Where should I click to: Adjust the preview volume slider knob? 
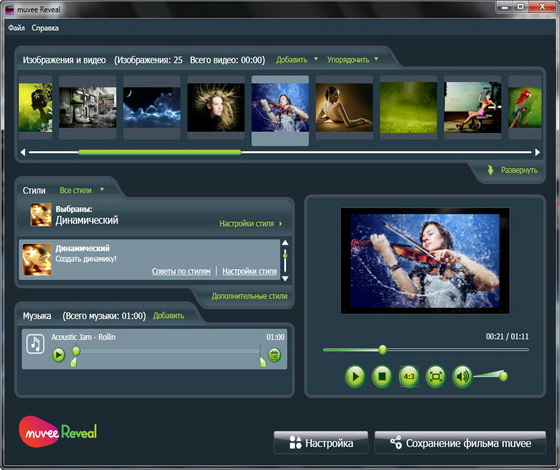503,376
